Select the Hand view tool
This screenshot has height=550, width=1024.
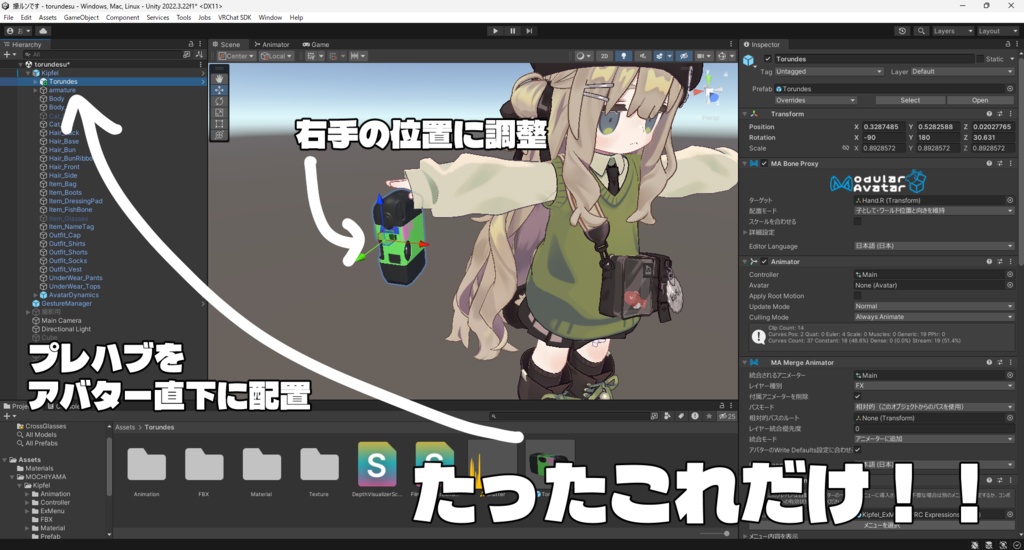pyautogui.click(x=219, y=78)
